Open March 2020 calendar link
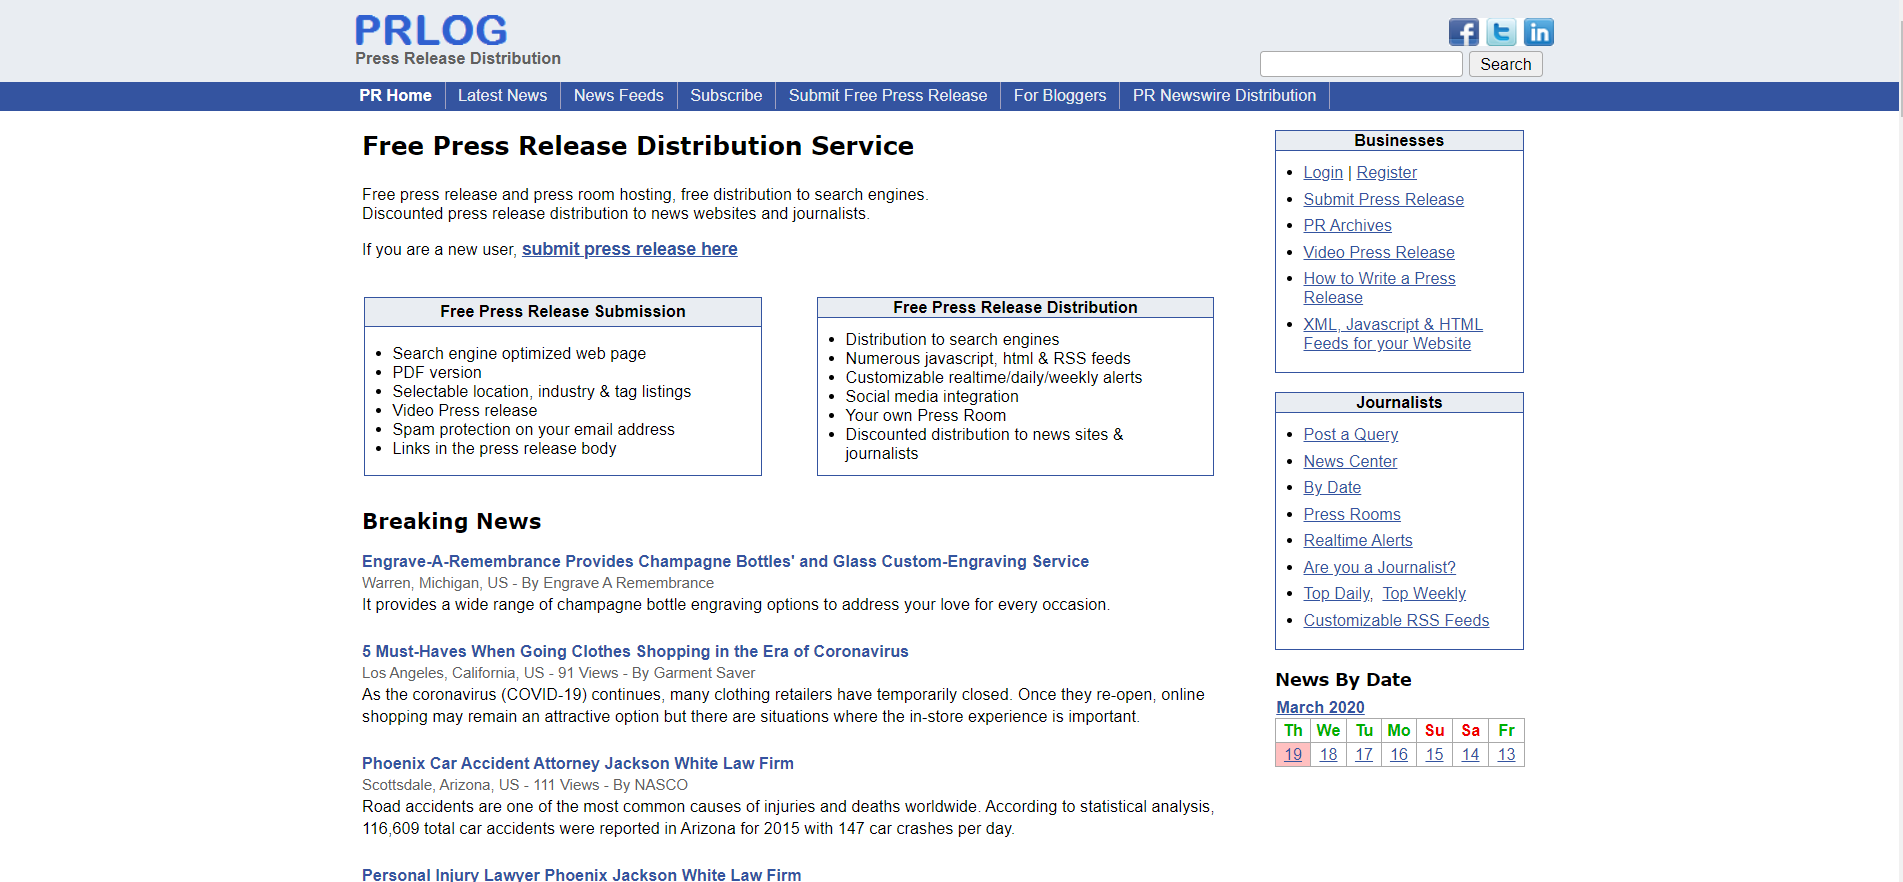This screenshot has width=1903, height=882. pos(1320,707)
